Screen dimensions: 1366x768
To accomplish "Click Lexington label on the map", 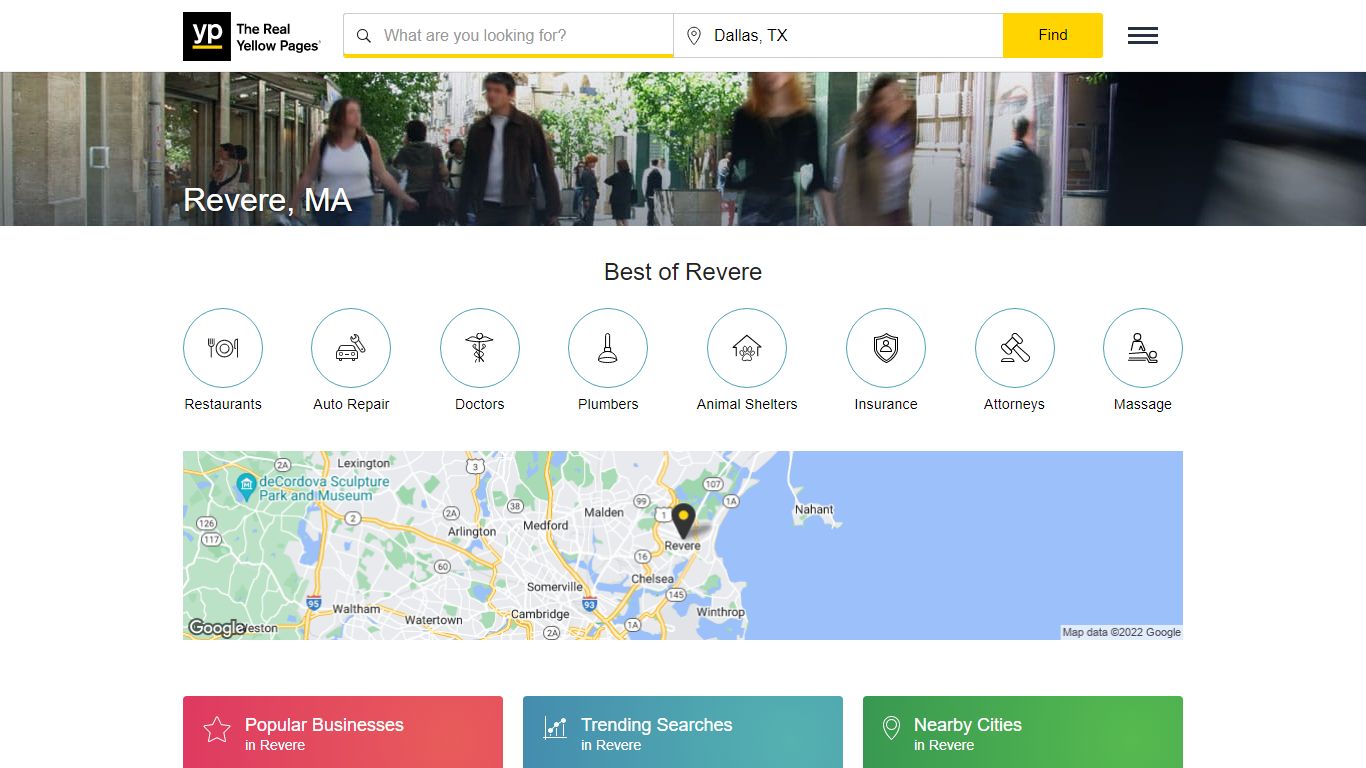I will 364,463.
